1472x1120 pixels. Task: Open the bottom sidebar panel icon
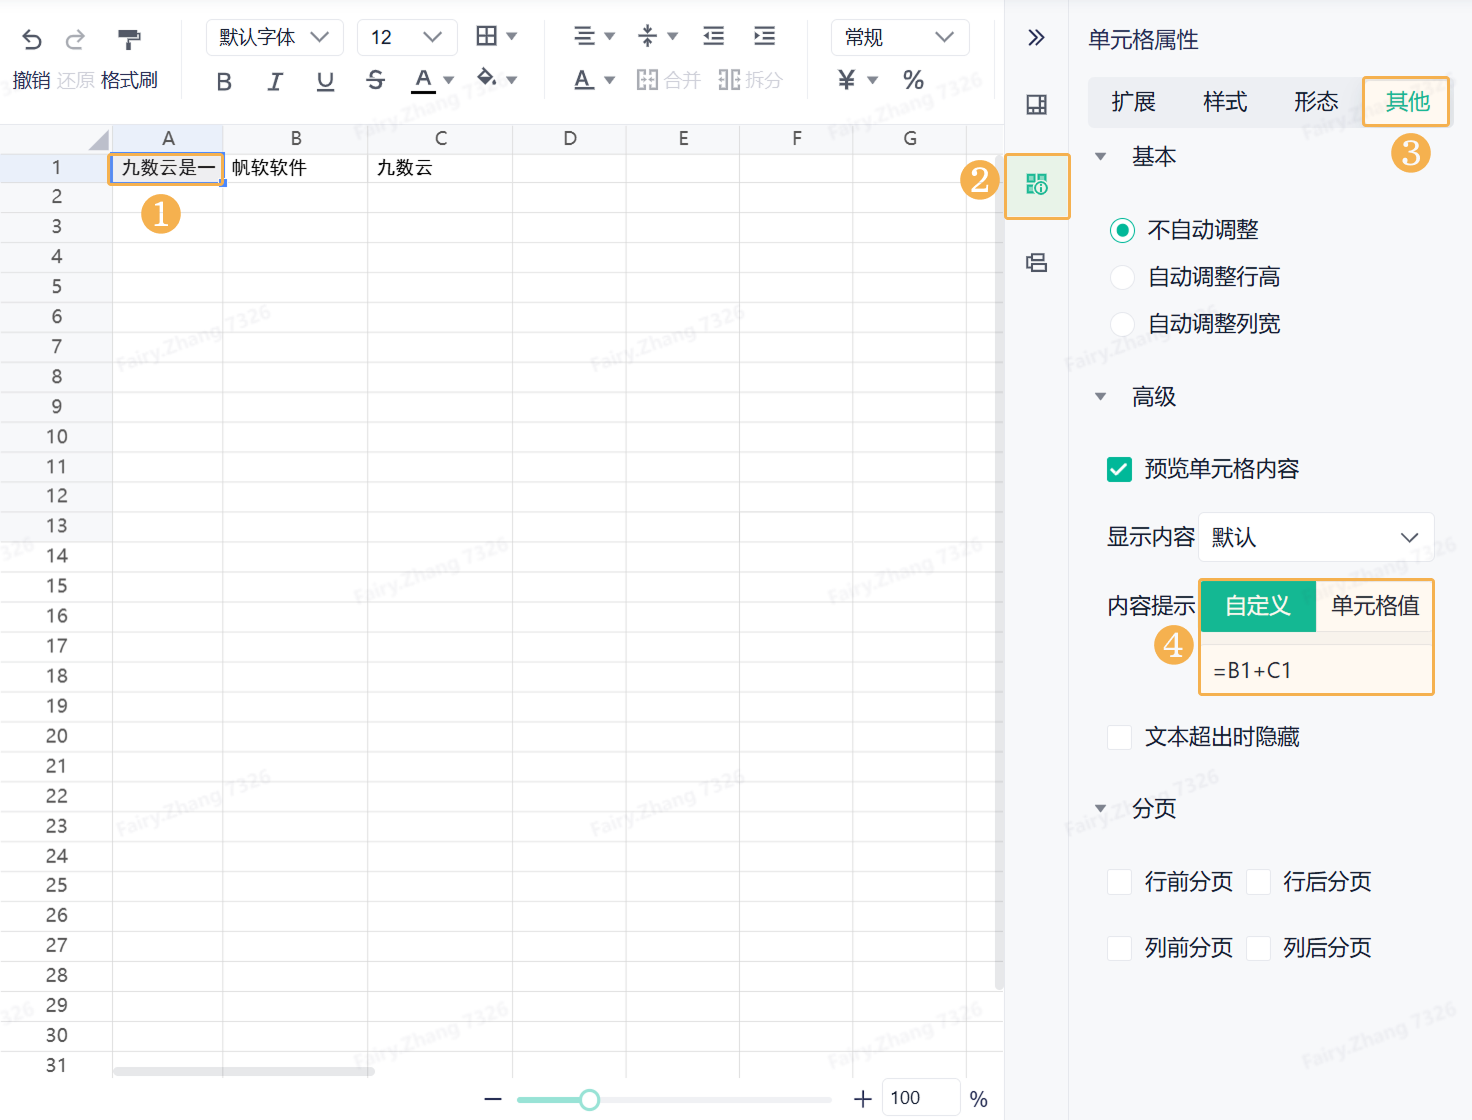(x=1037, y=263)
